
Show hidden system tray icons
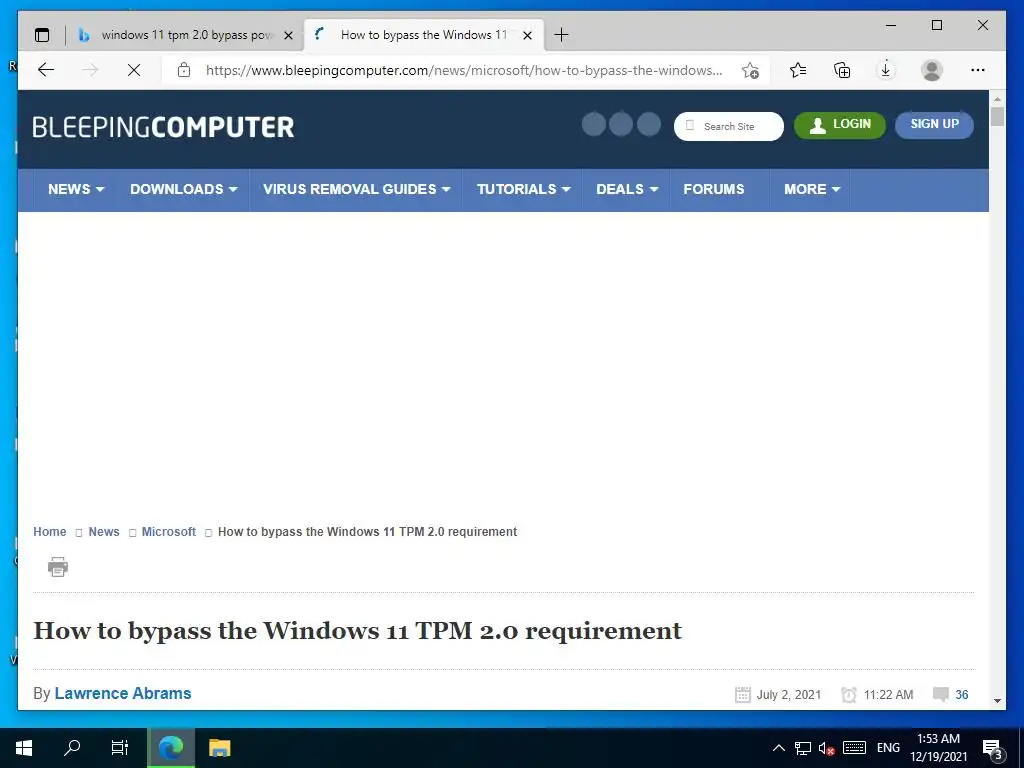(x=778, y=748)
